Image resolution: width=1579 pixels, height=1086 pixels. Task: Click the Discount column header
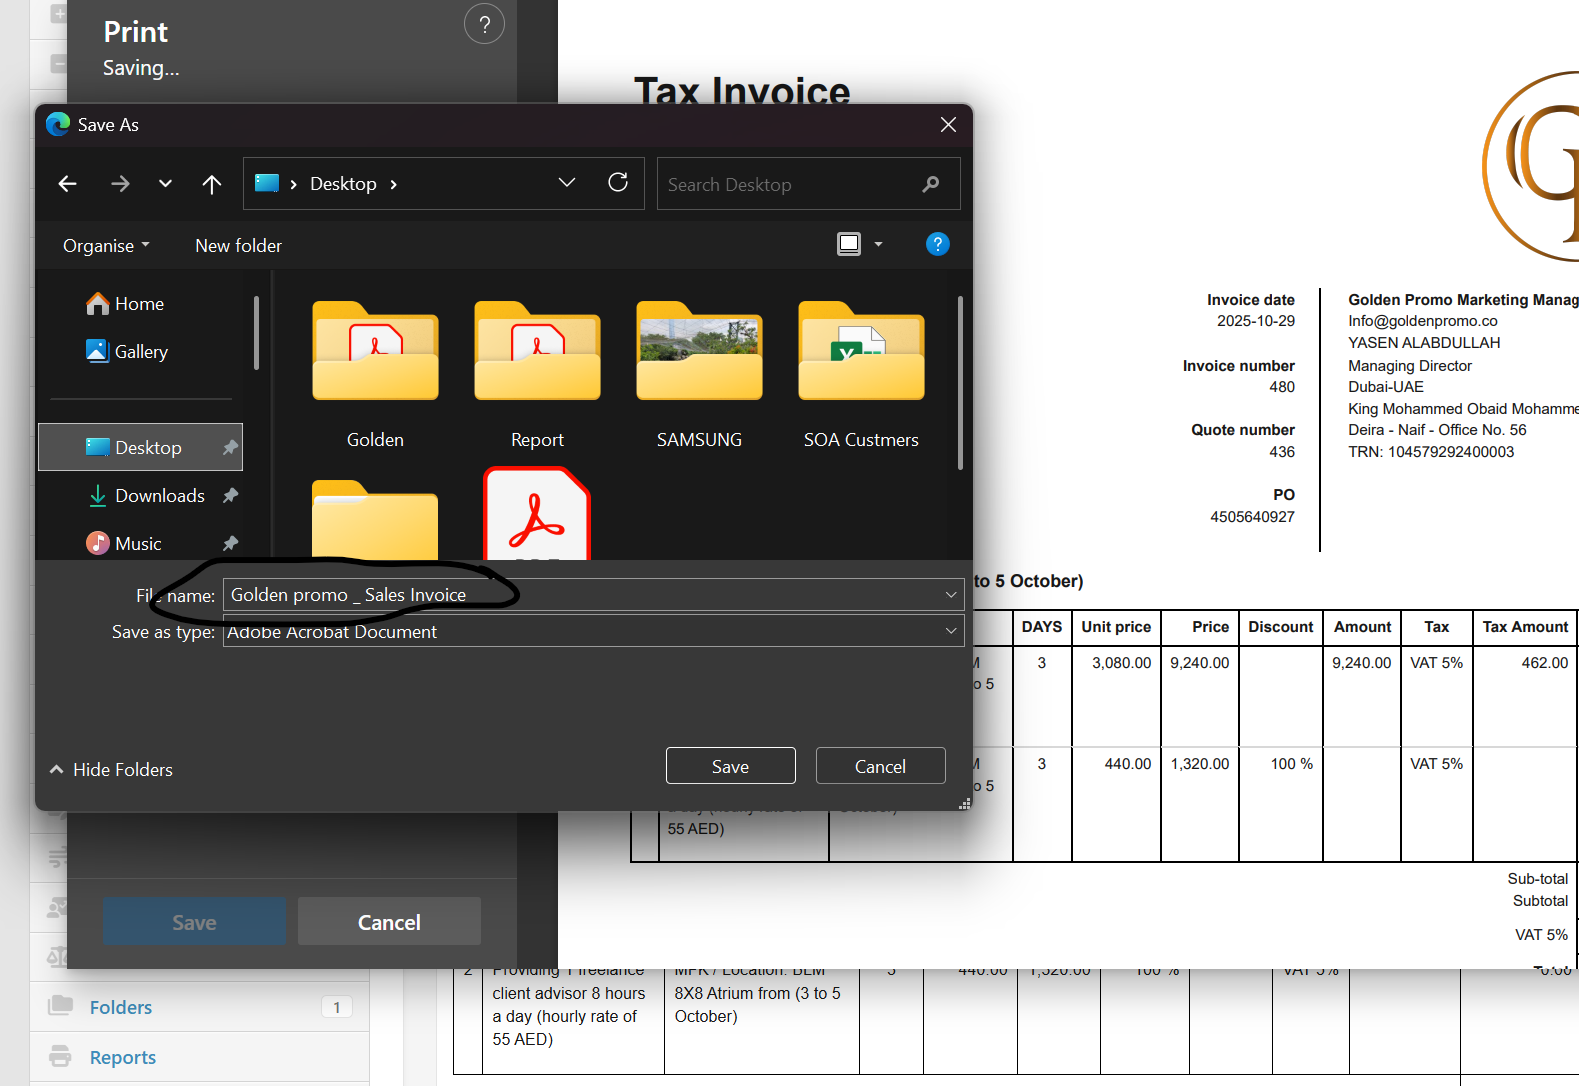pos(1281,627)
